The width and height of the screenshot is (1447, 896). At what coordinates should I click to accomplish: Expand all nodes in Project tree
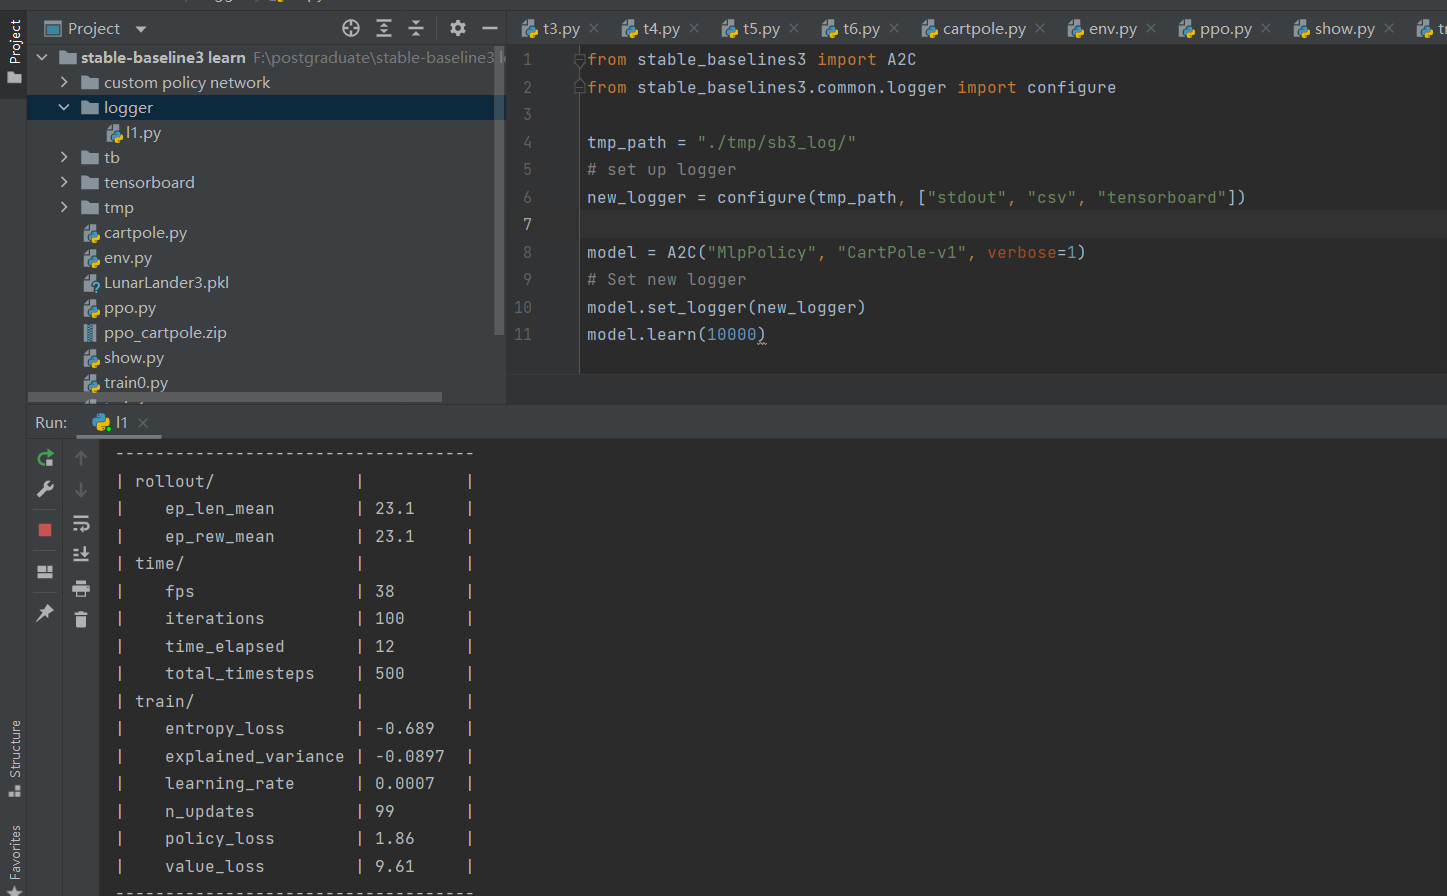click(385, 28)
